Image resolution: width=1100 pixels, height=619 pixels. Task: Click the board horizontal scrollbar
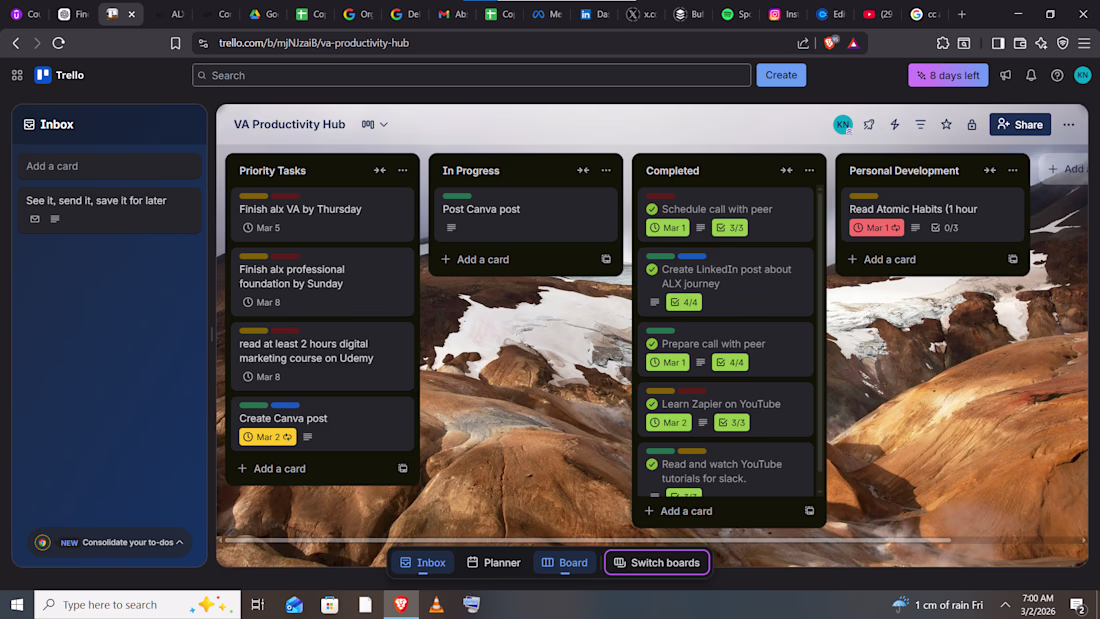(588, 540)
